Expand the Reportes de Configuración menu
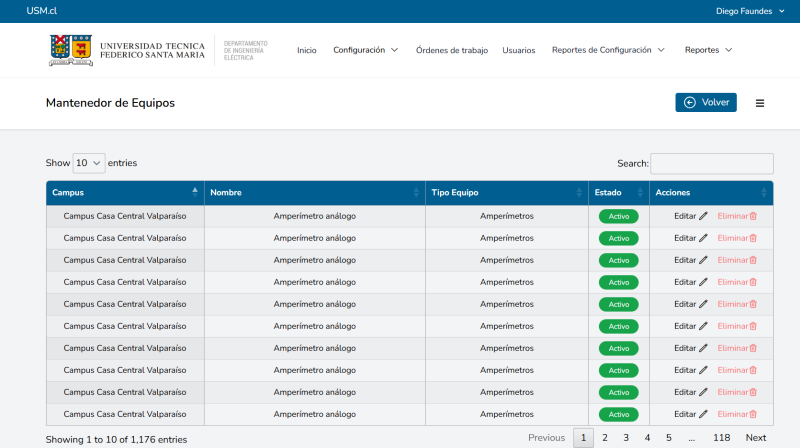 coord(608,50)
